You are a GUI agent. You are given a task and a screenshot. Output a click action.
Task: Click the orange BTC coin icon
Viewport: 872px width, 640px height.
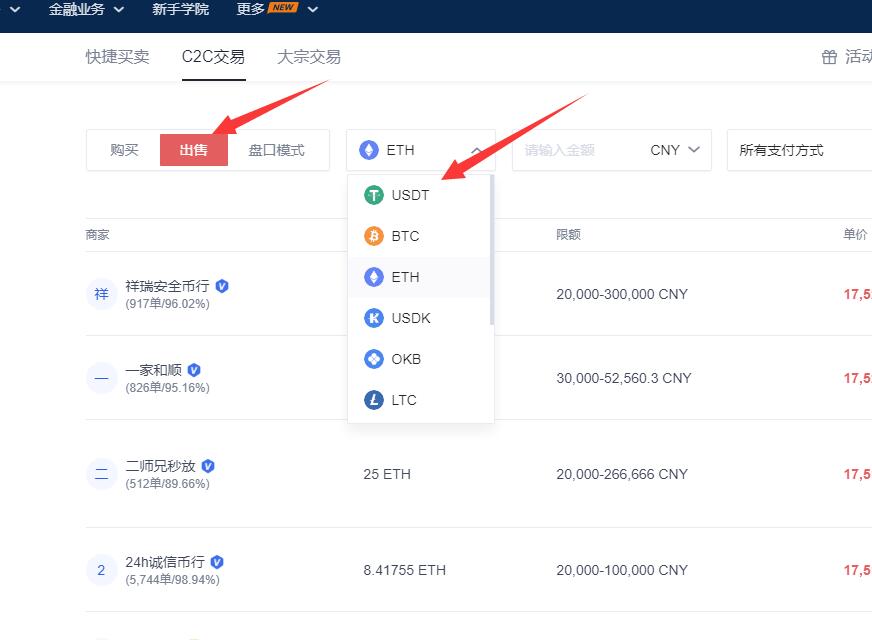[373, 236]
